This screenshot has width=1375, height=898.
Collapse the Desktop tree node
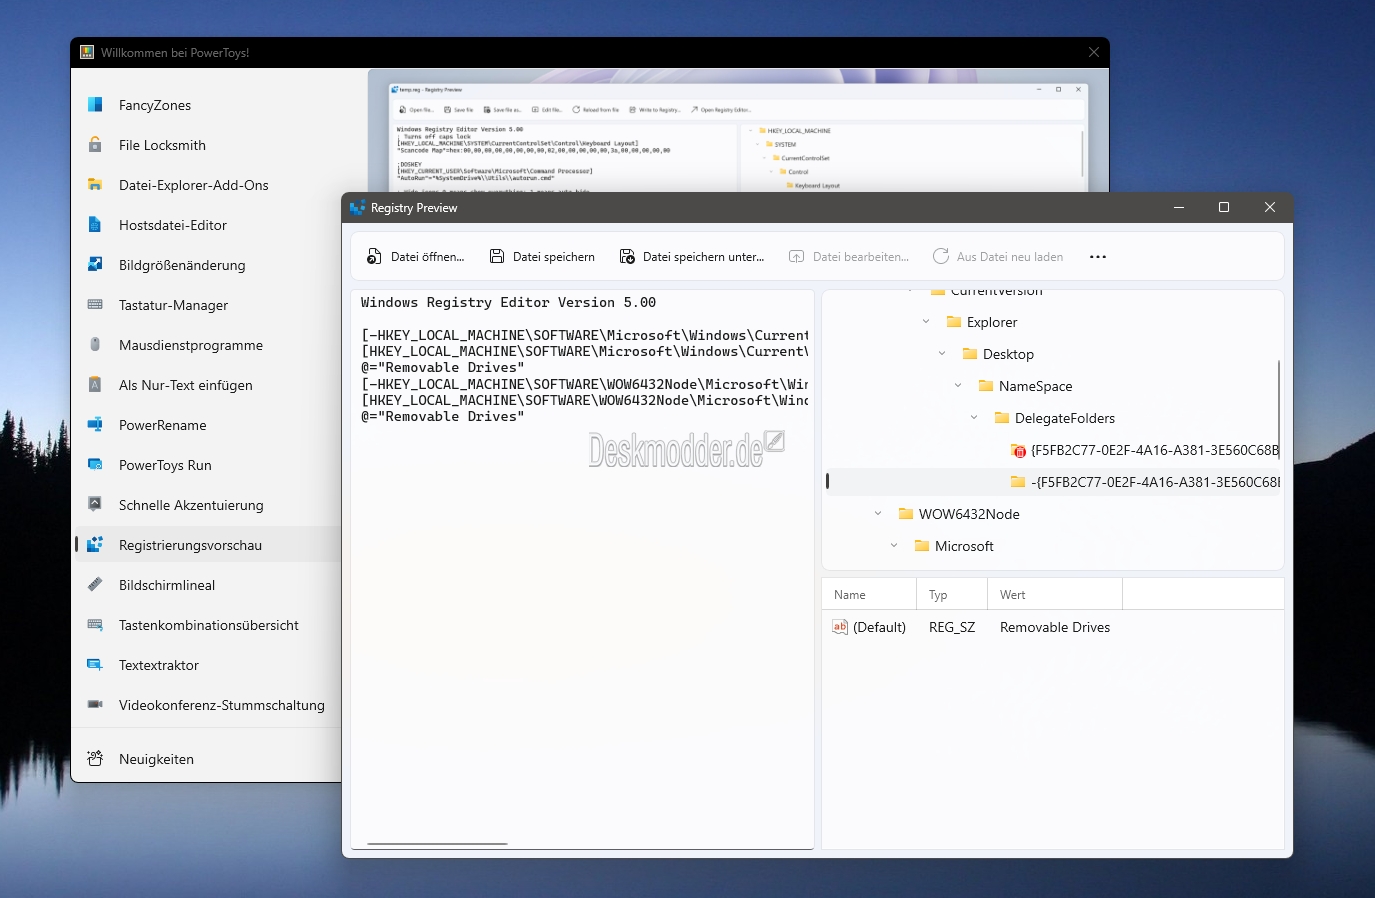[942, 354]
